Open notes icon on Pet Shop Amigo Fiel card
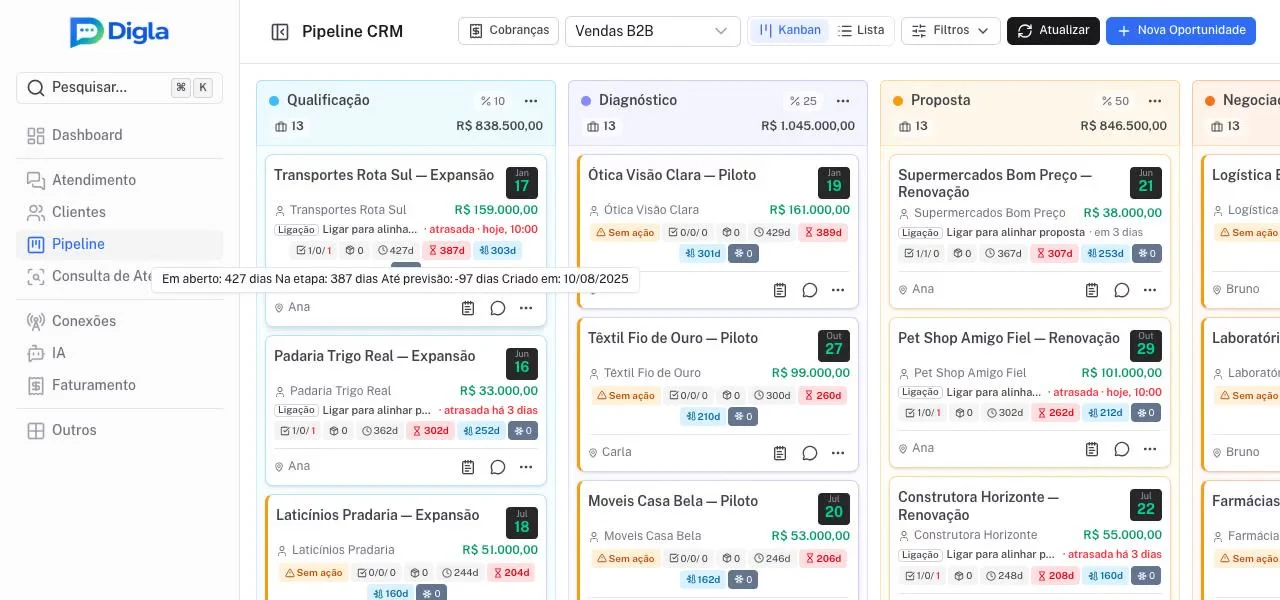This screenshot has width=1280, height=600. click(1092, 449)
